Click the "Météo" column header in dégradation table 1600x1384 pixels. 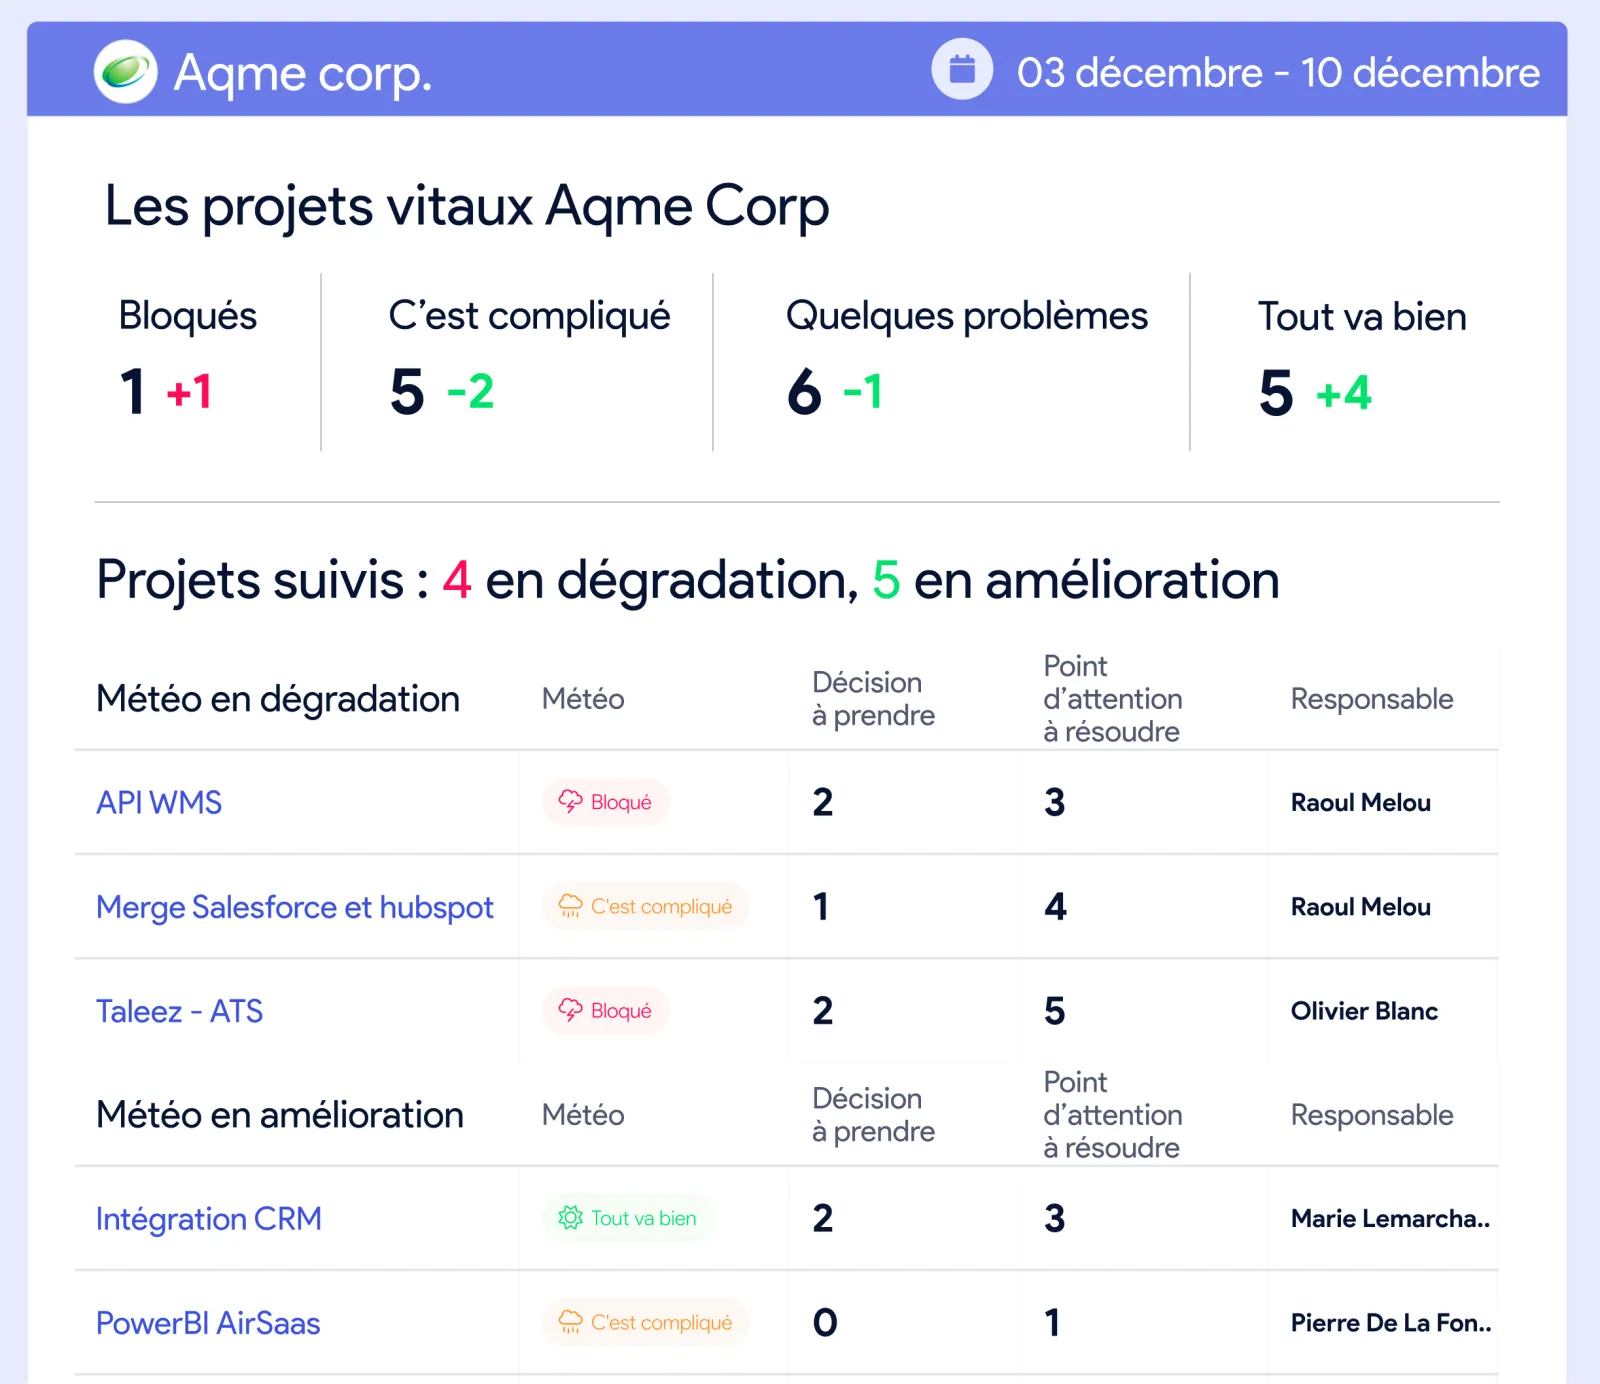[x=583, y=699]
